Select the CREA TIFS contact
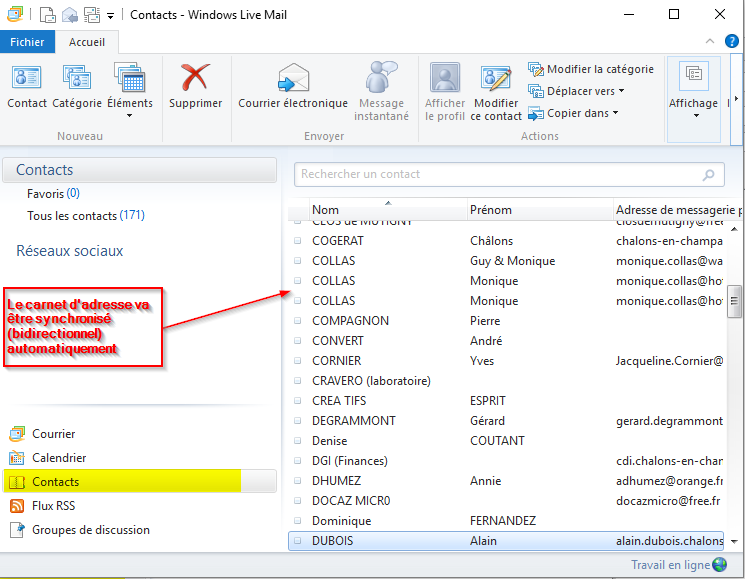The height and width of the screenshot is (579, 745). coord(506,400)
